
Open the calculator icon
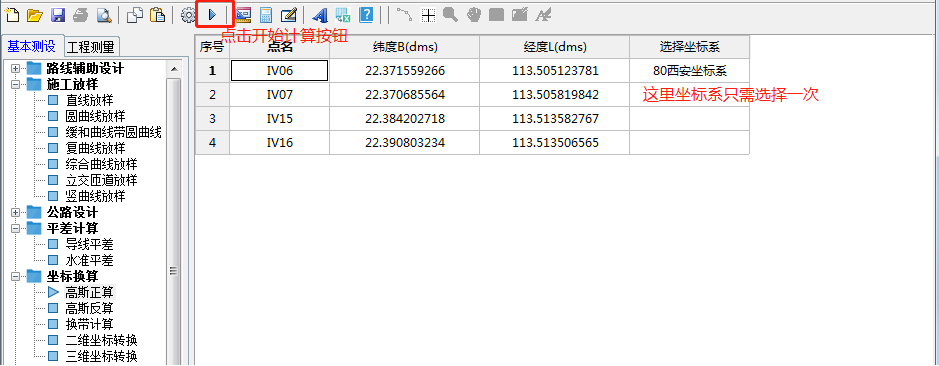pos(266,15)
